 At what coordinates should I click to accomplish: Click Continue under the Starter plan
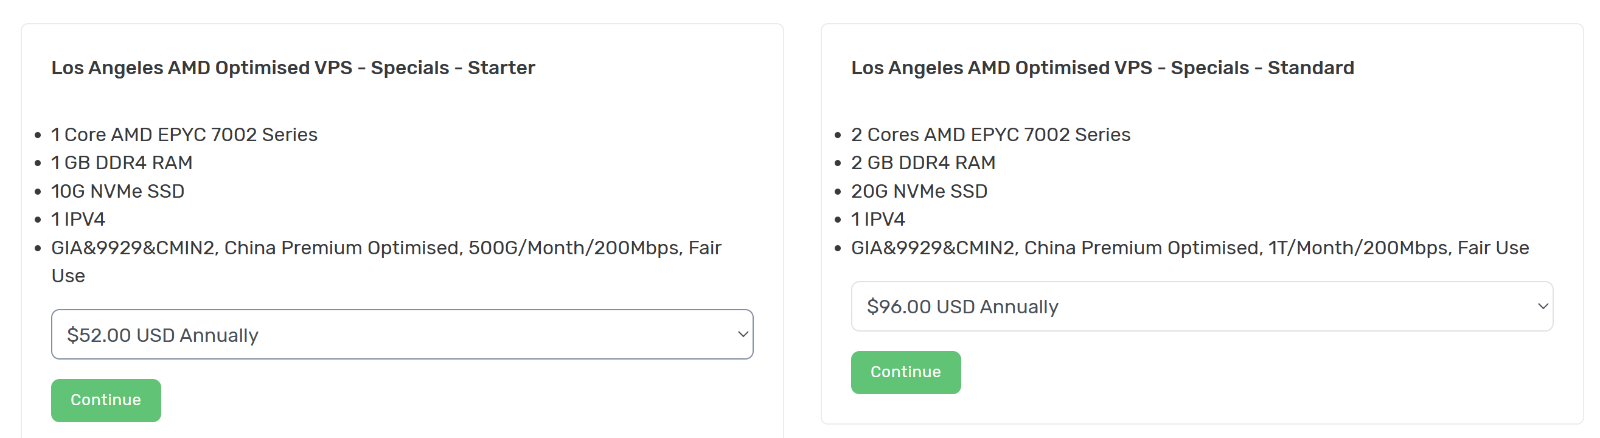[x=106, y=400]
